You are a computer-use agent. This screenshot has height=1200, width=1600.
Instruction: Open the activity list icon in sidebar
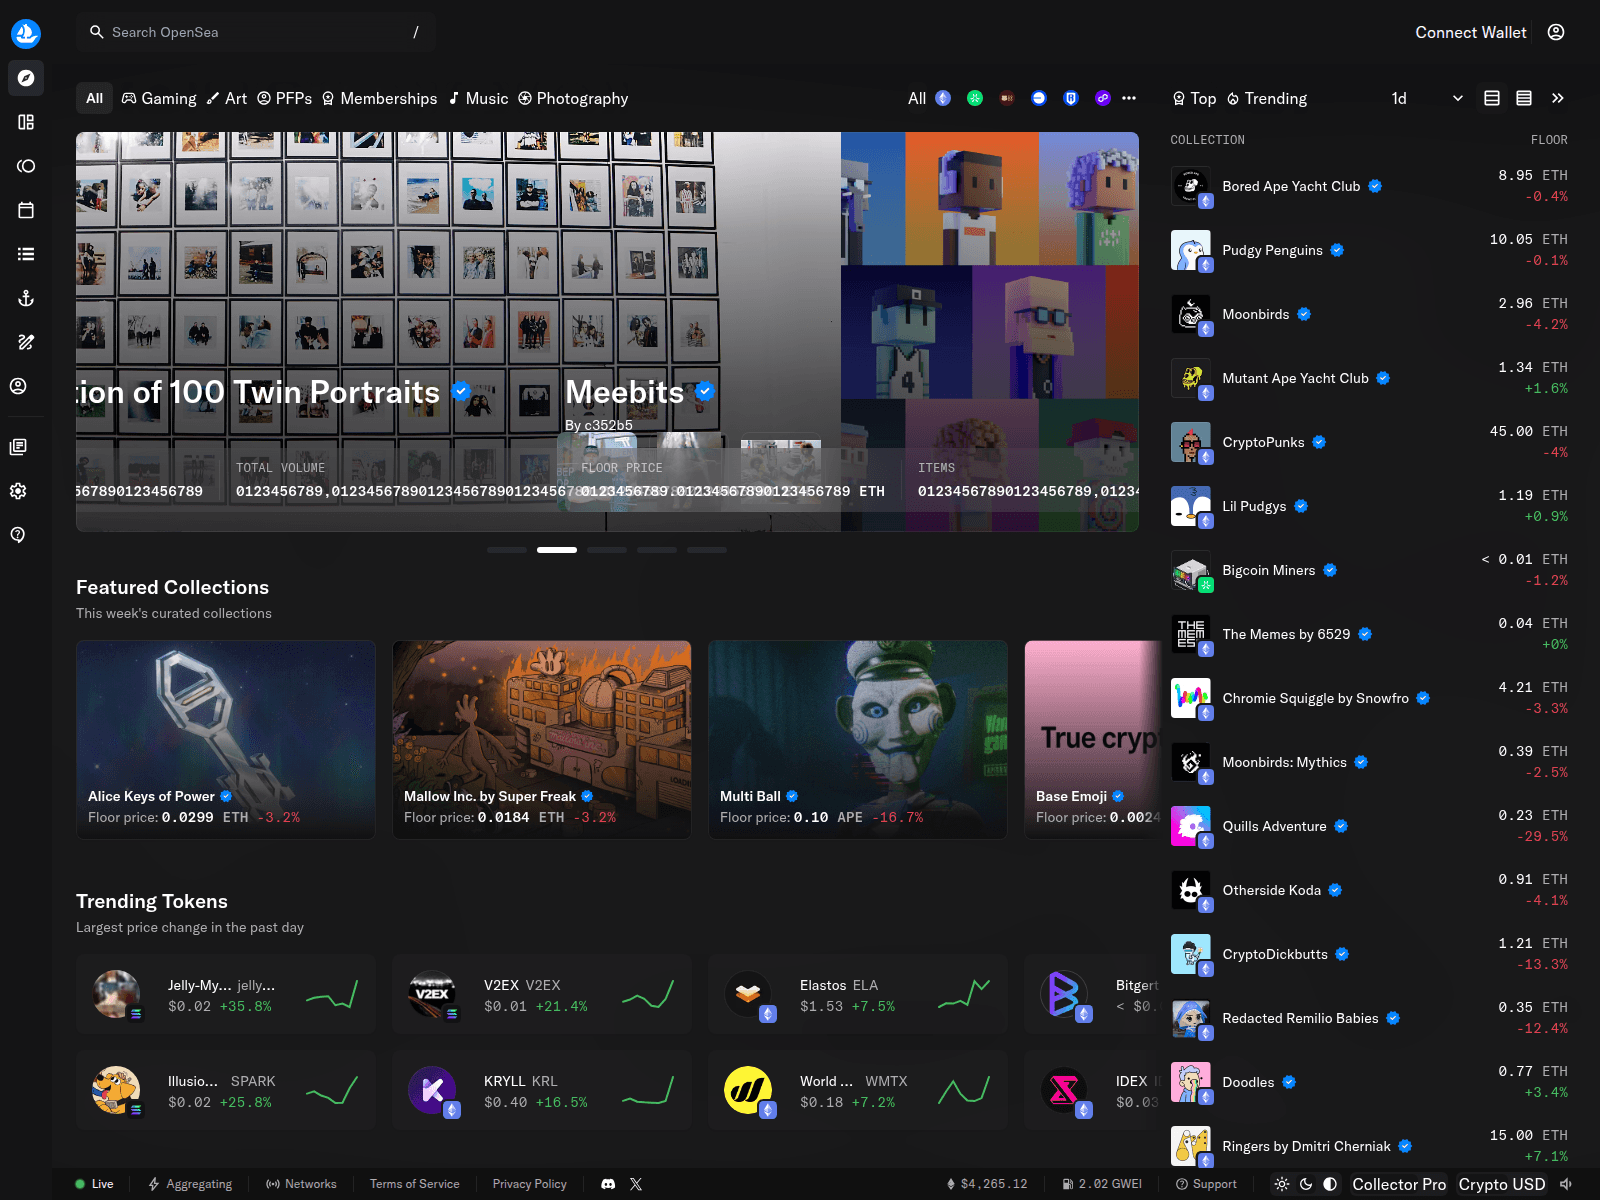(26, 254)
